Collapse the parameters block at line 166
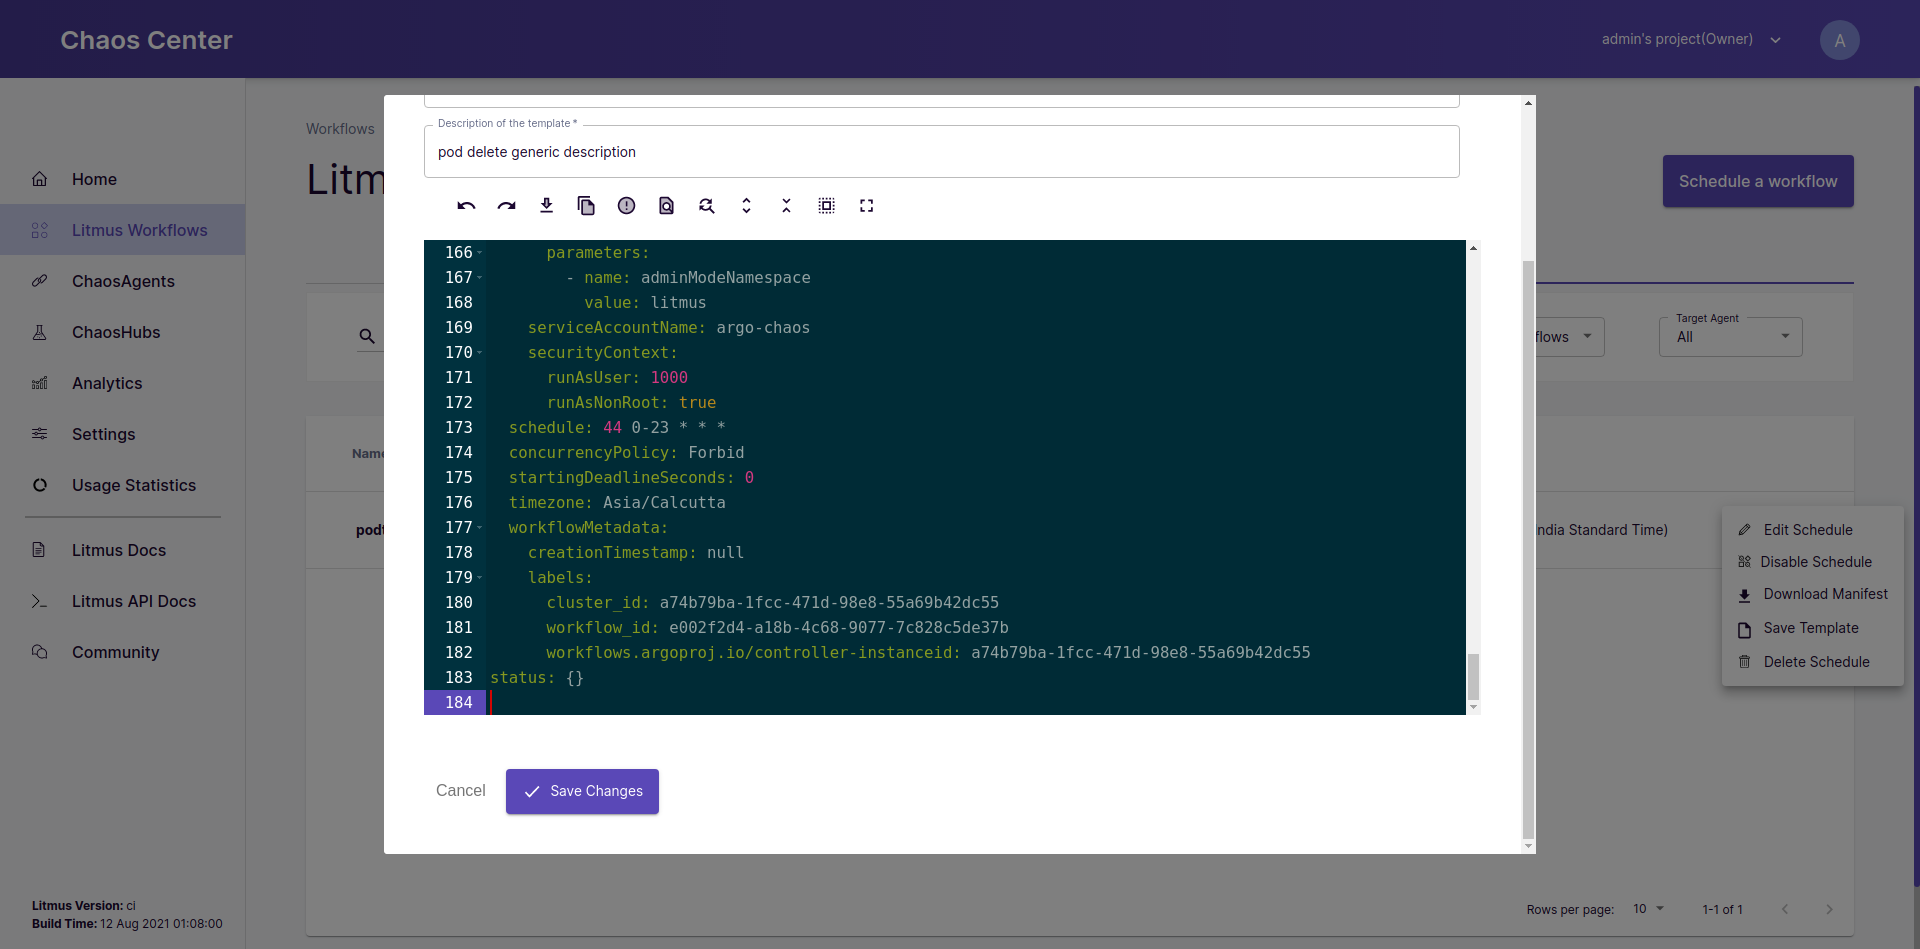The height and width of the screenshot is (949, 1920). [x=480, y=253]
